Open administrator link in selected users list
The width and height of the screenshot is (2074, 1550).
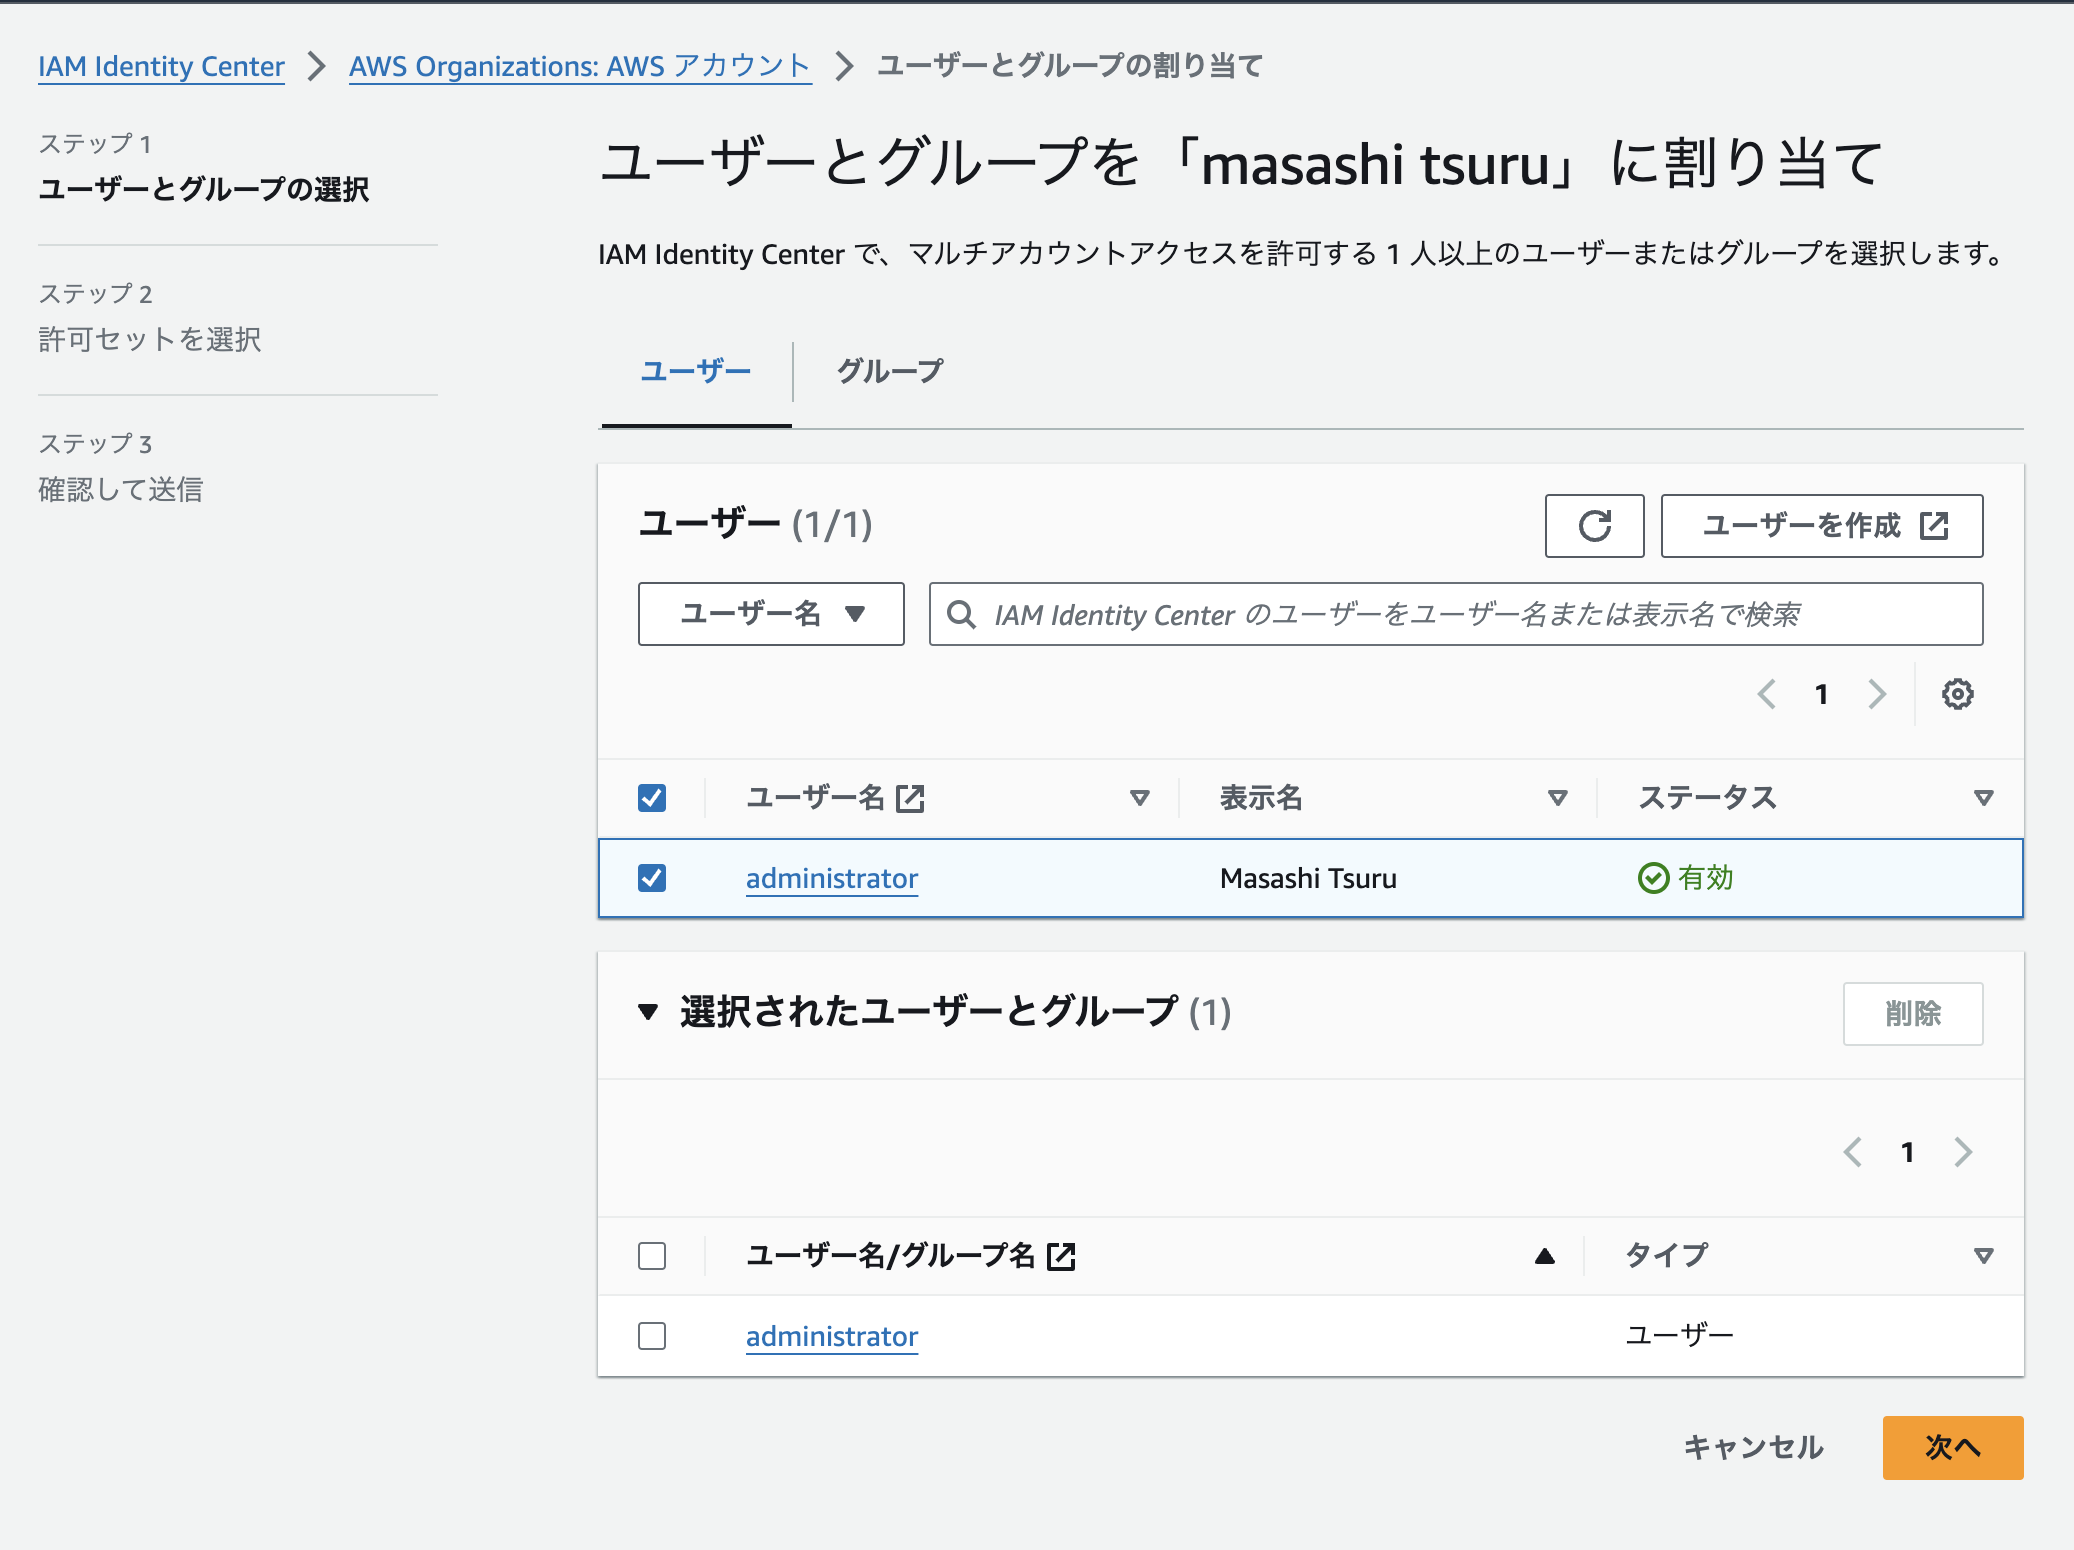tap(832, 1337)
